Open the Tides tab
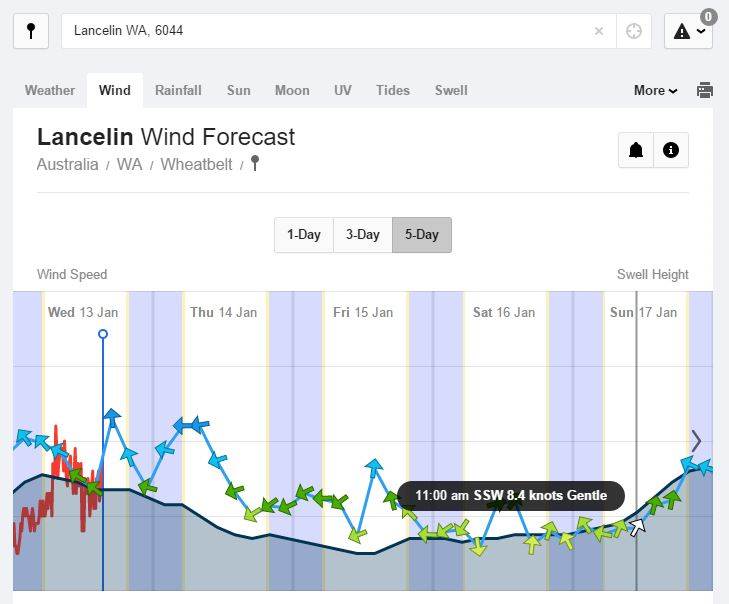 pyautogui.click(x=392, y=90)
